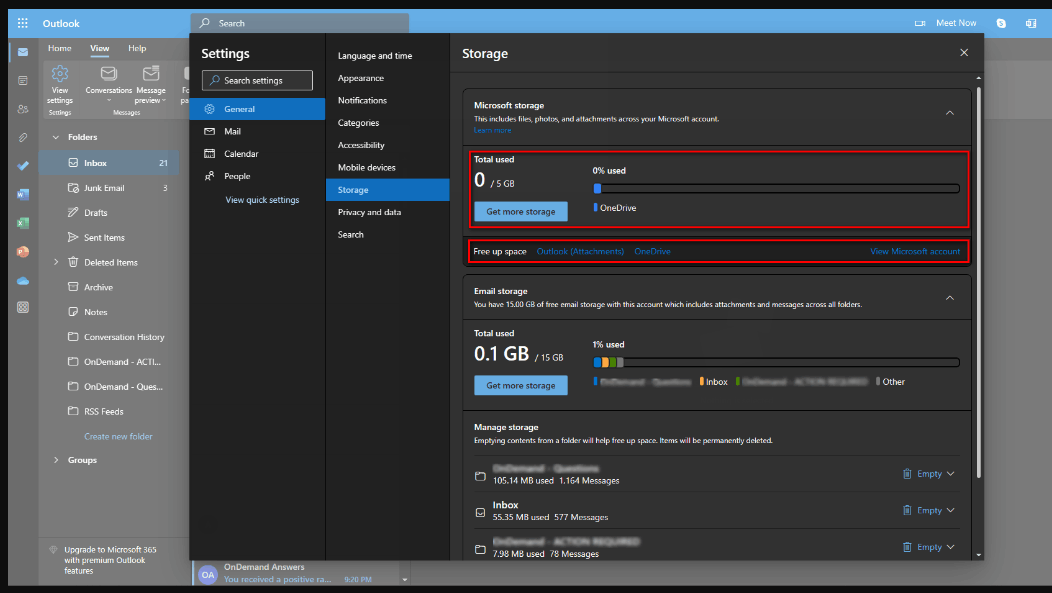Switch to the Home ribbon tab

pos(60,48)
